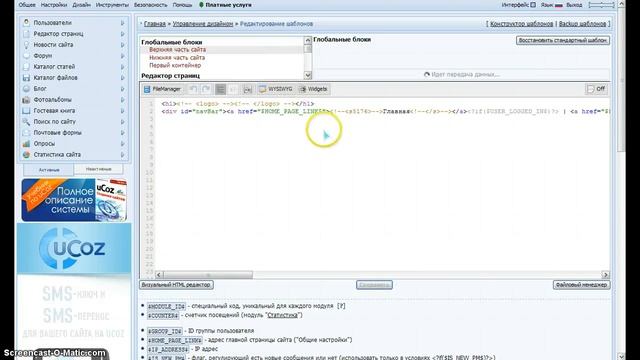Select Нижняя часть сайта template
The image size is (640, 360).
tap(177, 58)
